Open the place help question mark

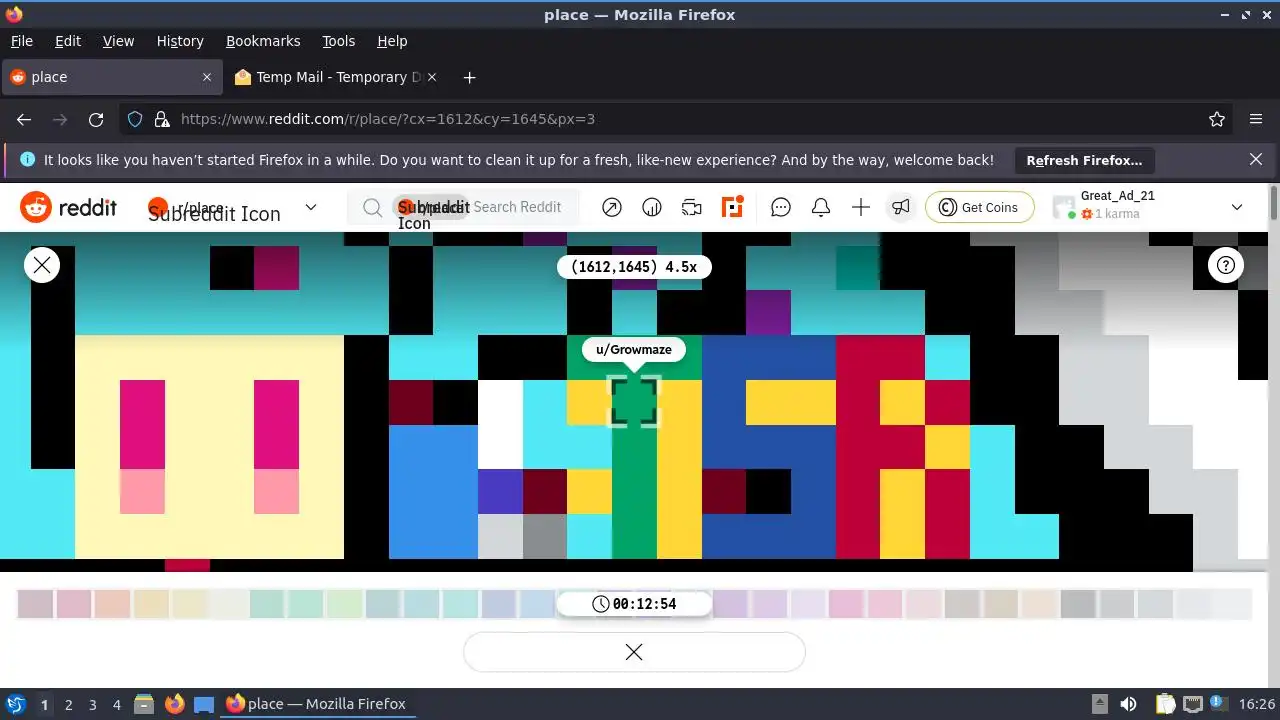point(1226,265)
